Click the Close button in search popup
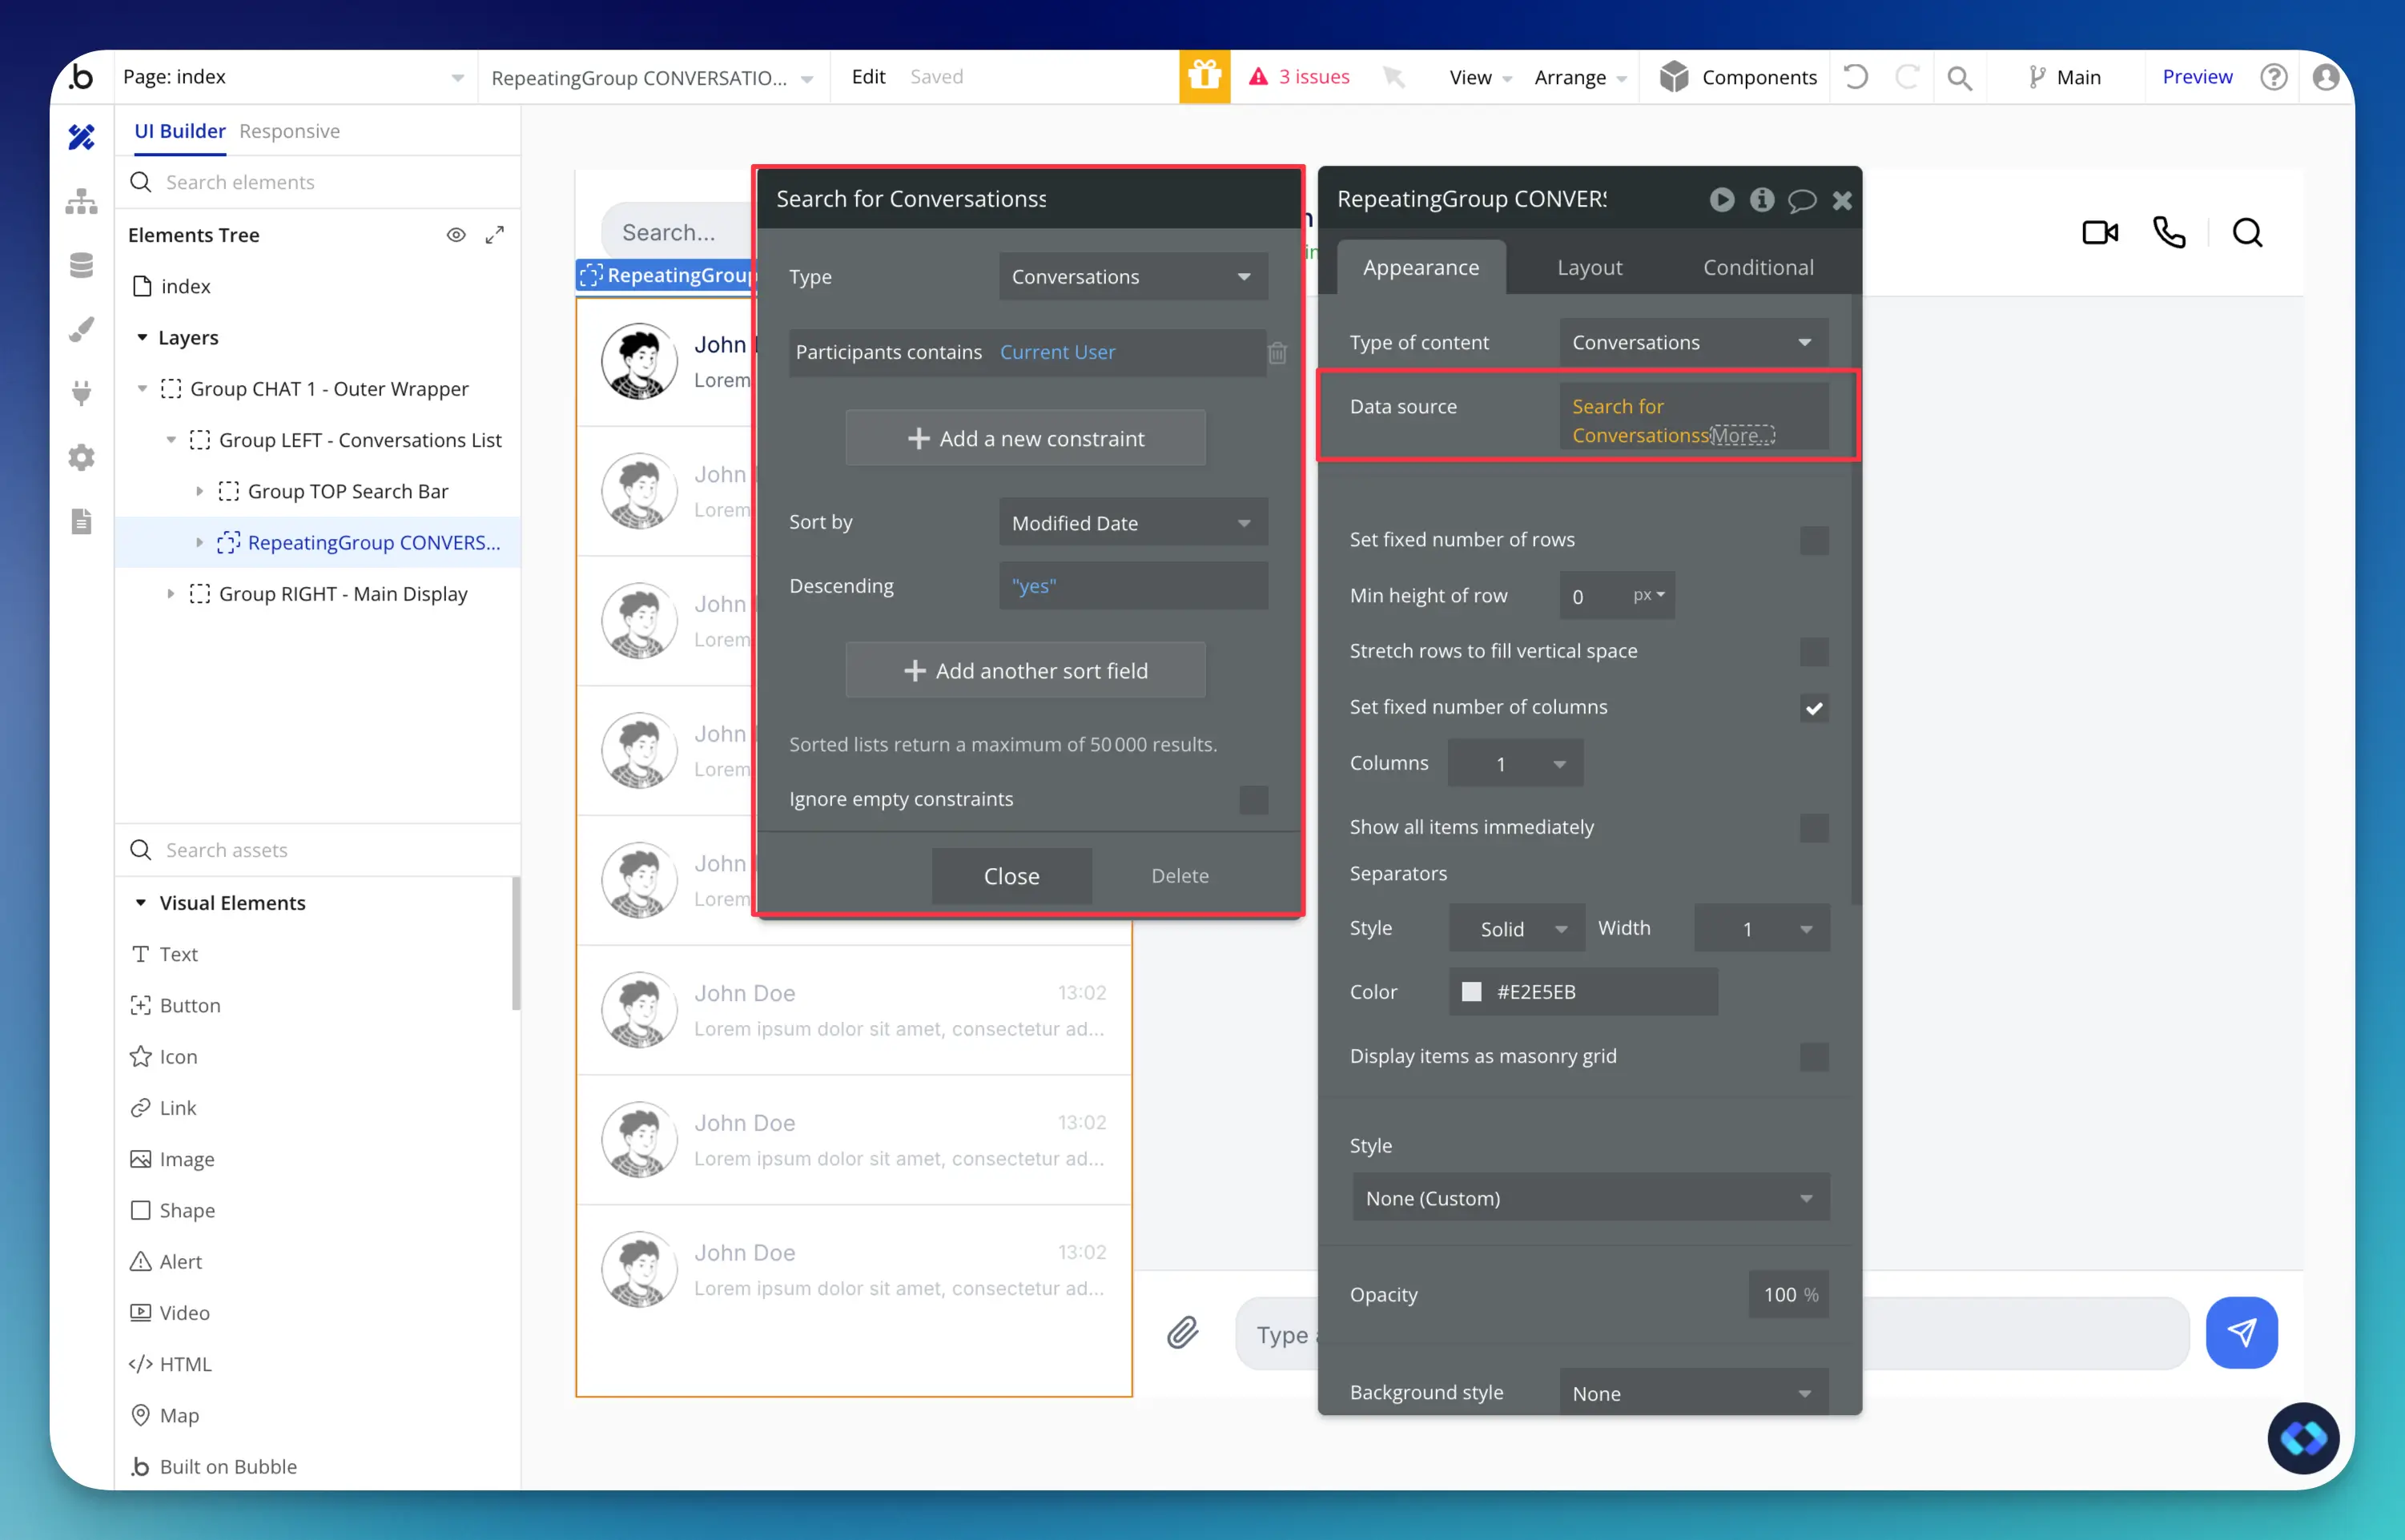The width and height of the screenshot is (2405, 1540). click(x=1011, y=877)
